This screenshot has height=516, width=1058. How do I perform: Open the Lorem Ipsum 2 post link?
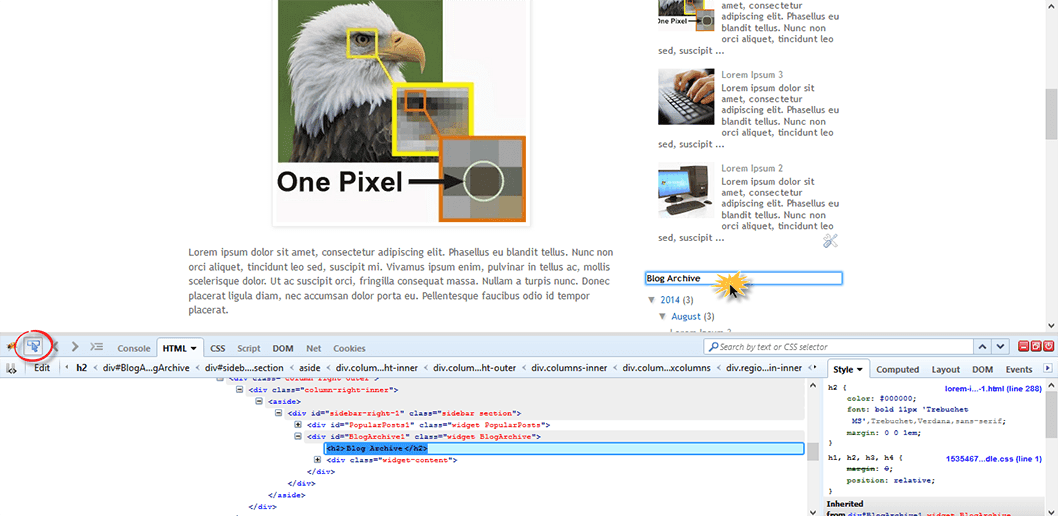[x=752, y=168]
